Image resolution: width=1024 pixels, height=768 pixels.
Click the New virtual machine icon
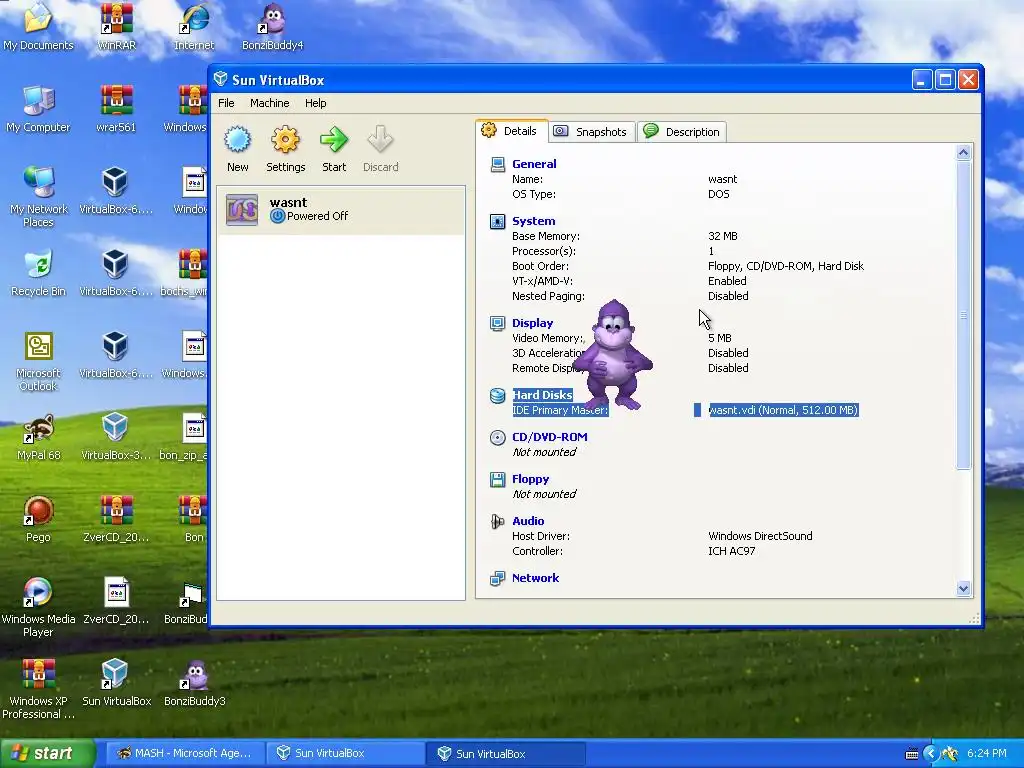point(237,139)
